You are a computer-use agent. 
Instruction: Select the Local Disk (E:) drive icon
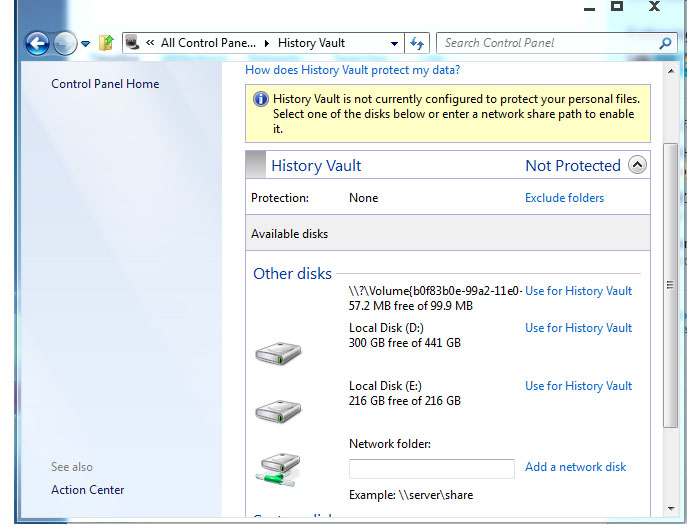[x=277, y=411]
